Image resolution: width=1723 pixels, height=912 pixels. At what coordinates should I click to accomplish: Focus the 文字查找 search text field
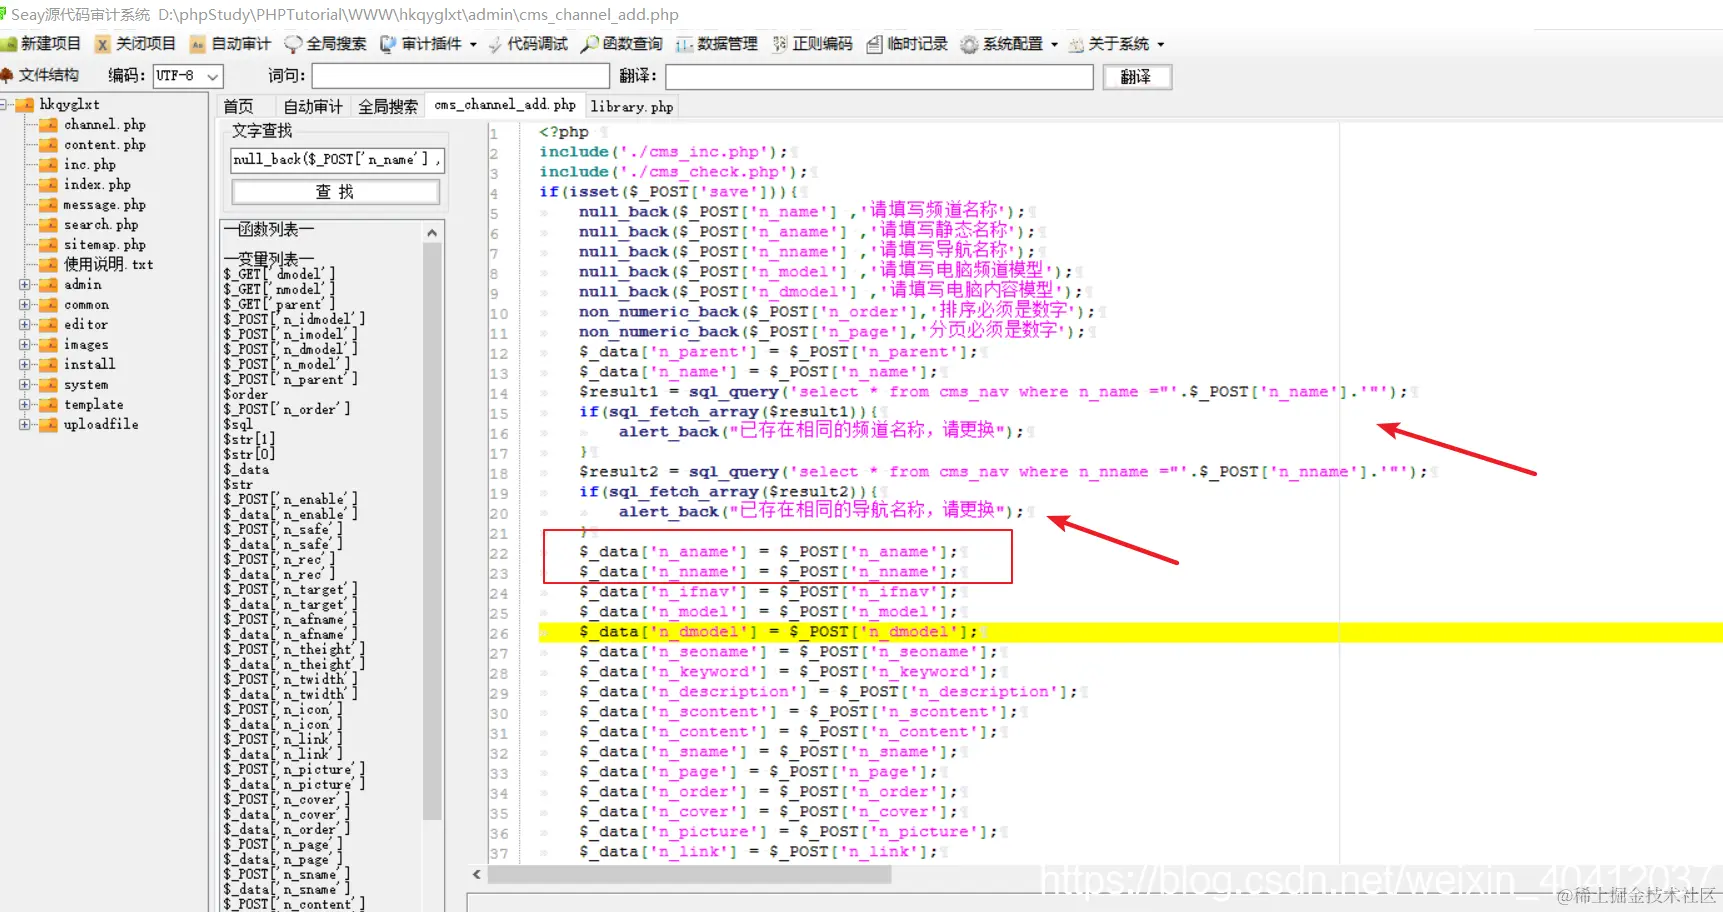[x=336, y=159]
